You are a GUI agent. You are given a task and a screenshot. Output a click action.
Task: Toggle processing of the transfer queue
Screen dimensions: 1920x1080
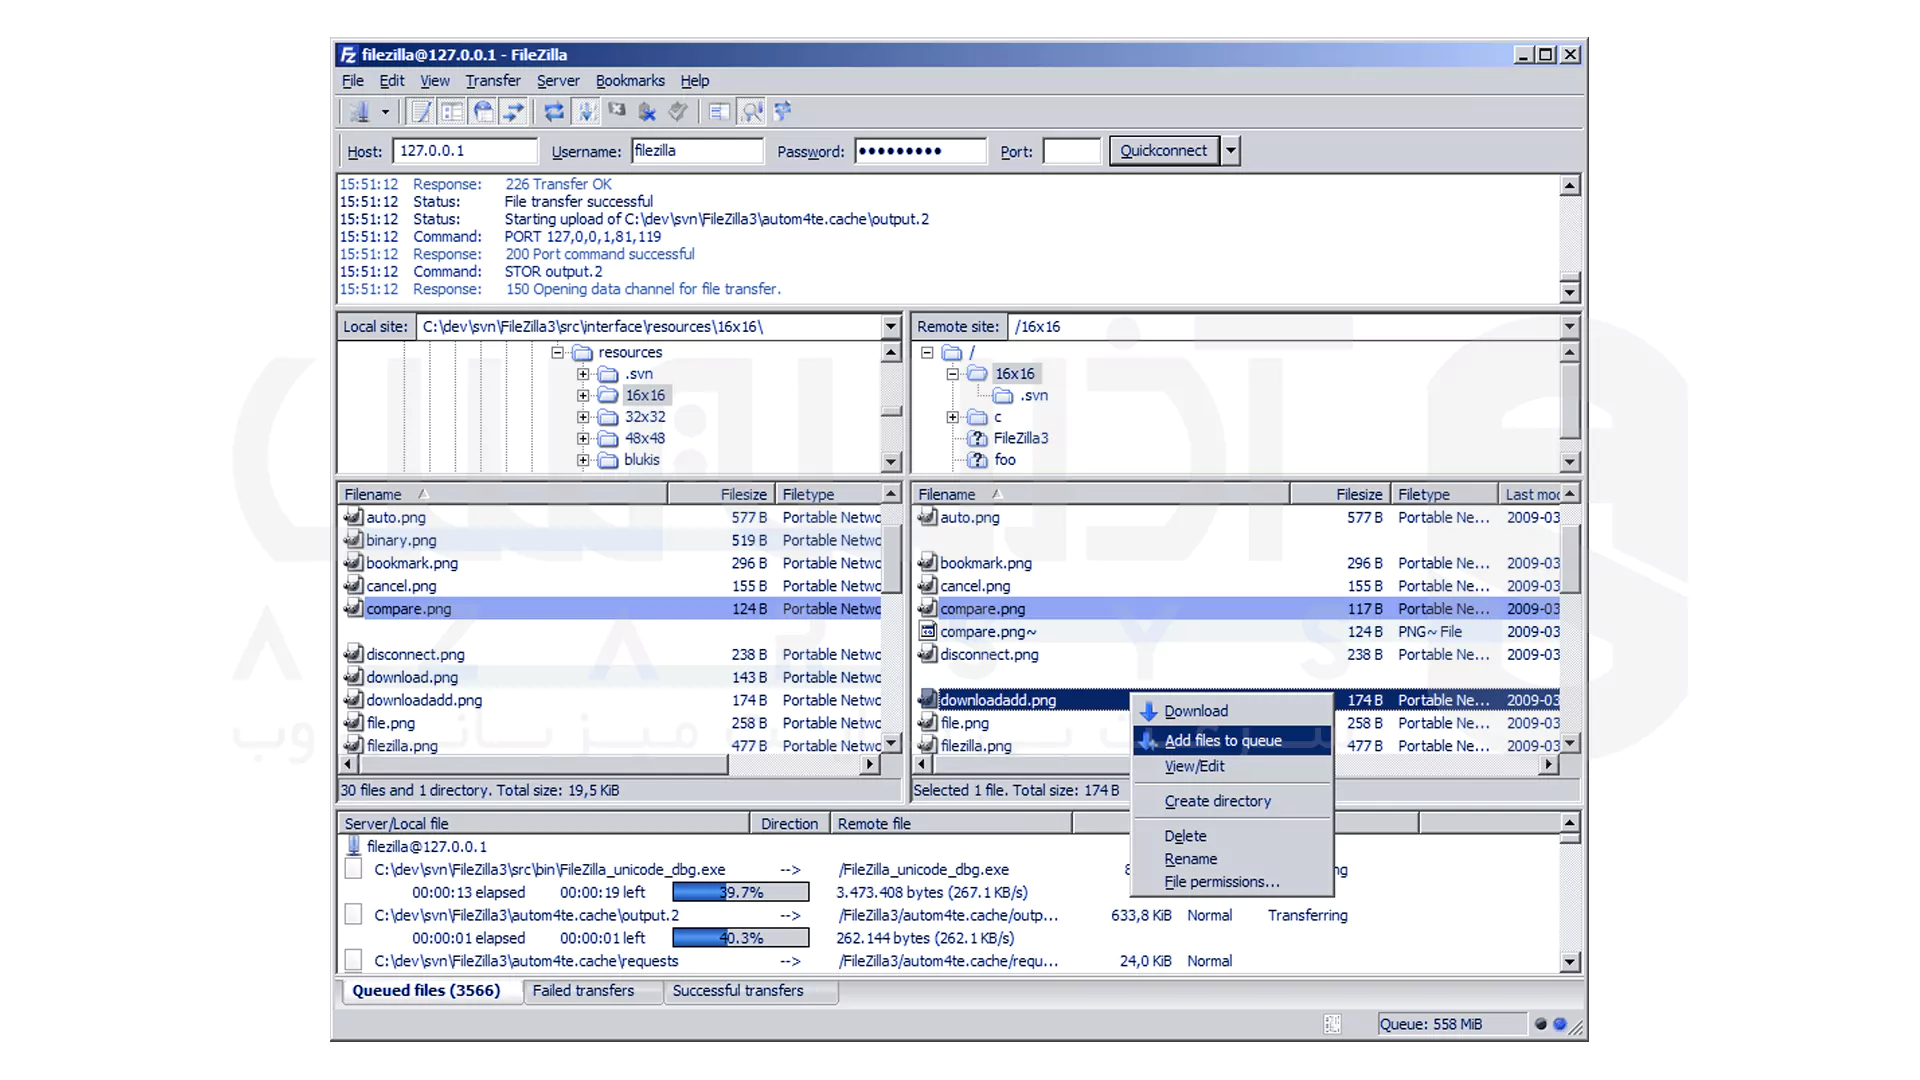coord(586,111)
